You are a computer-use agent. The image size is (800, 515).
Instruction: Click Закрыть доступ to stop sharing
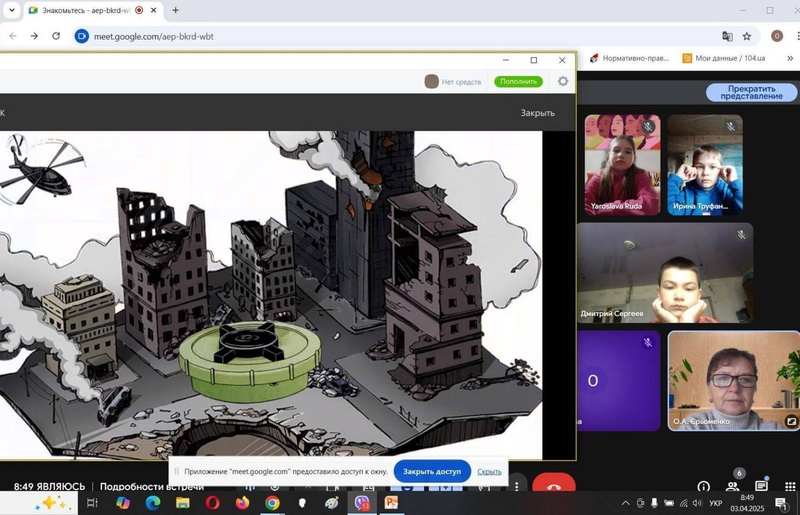coord(432,472)
